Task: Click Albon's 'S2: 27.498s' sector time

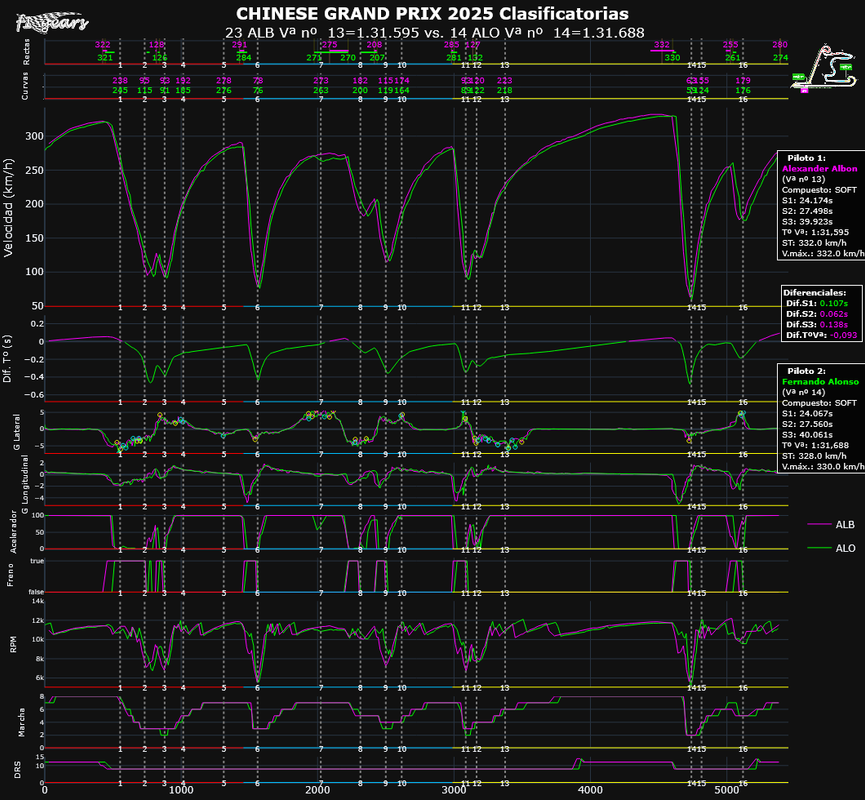Action: coord(807,211)
